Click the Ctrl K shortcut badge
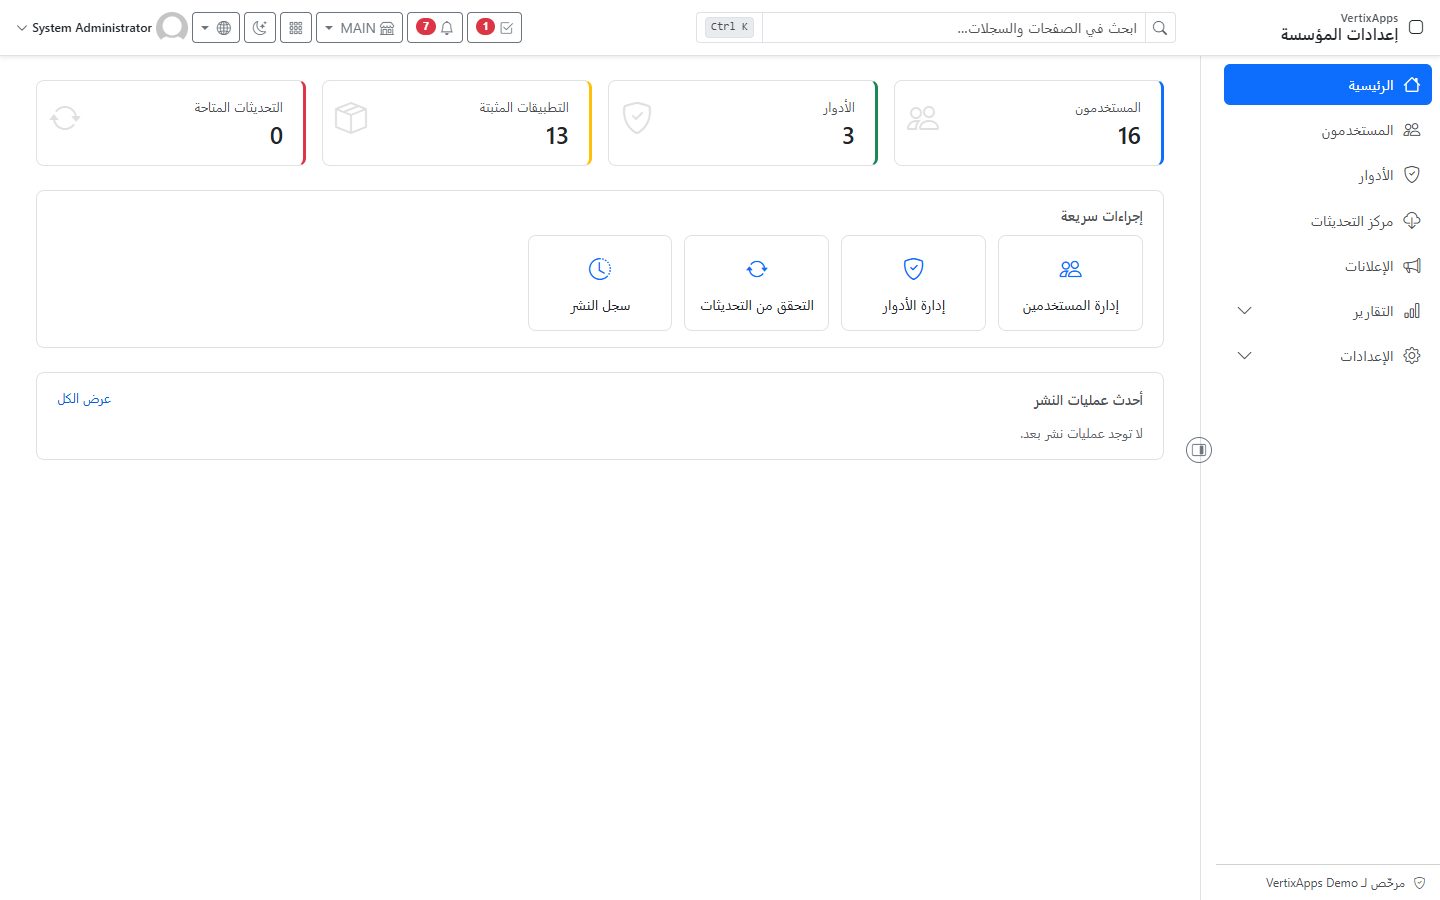This screenshot has width=1440, height=900. coord(729,27)
